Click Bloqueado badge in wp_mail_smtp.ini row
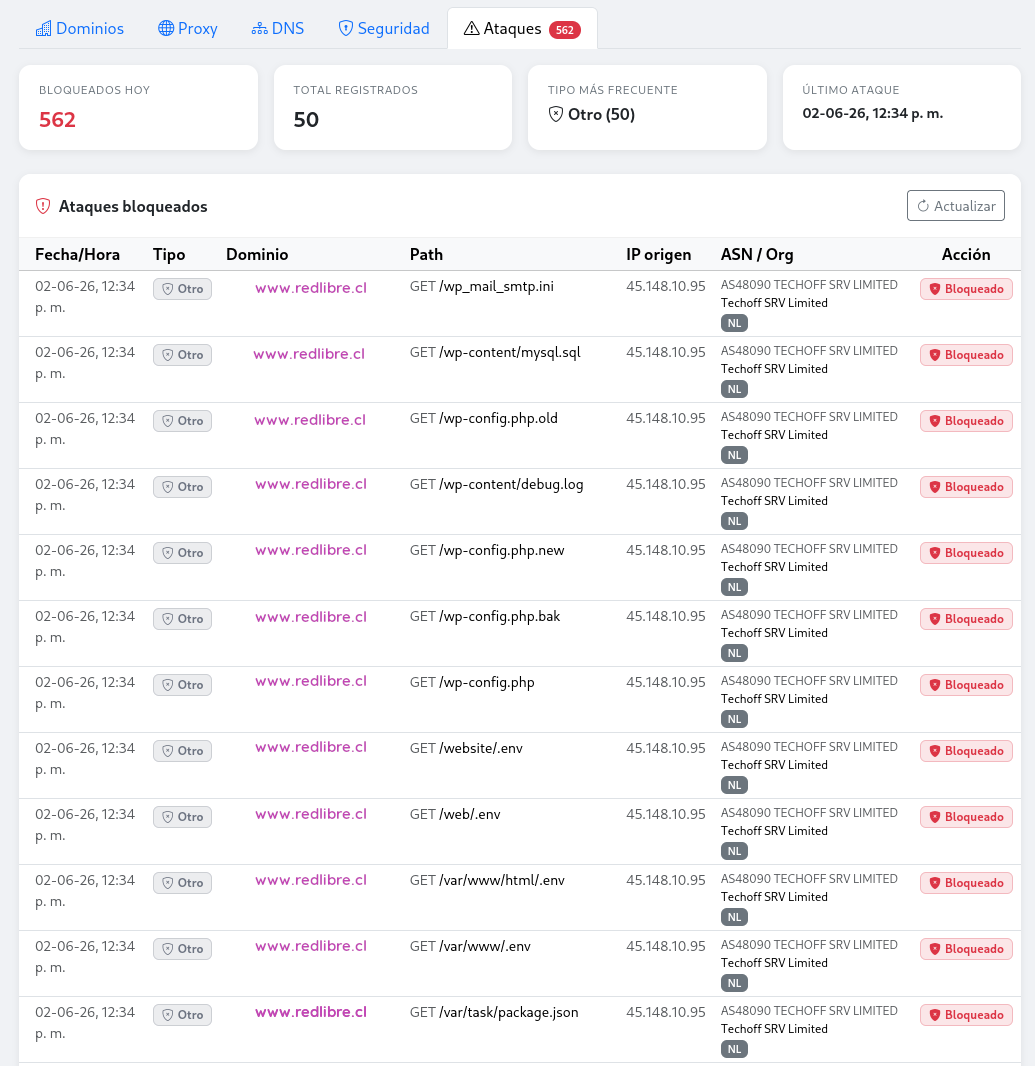1035x1066 pixels. coord(966,289)
